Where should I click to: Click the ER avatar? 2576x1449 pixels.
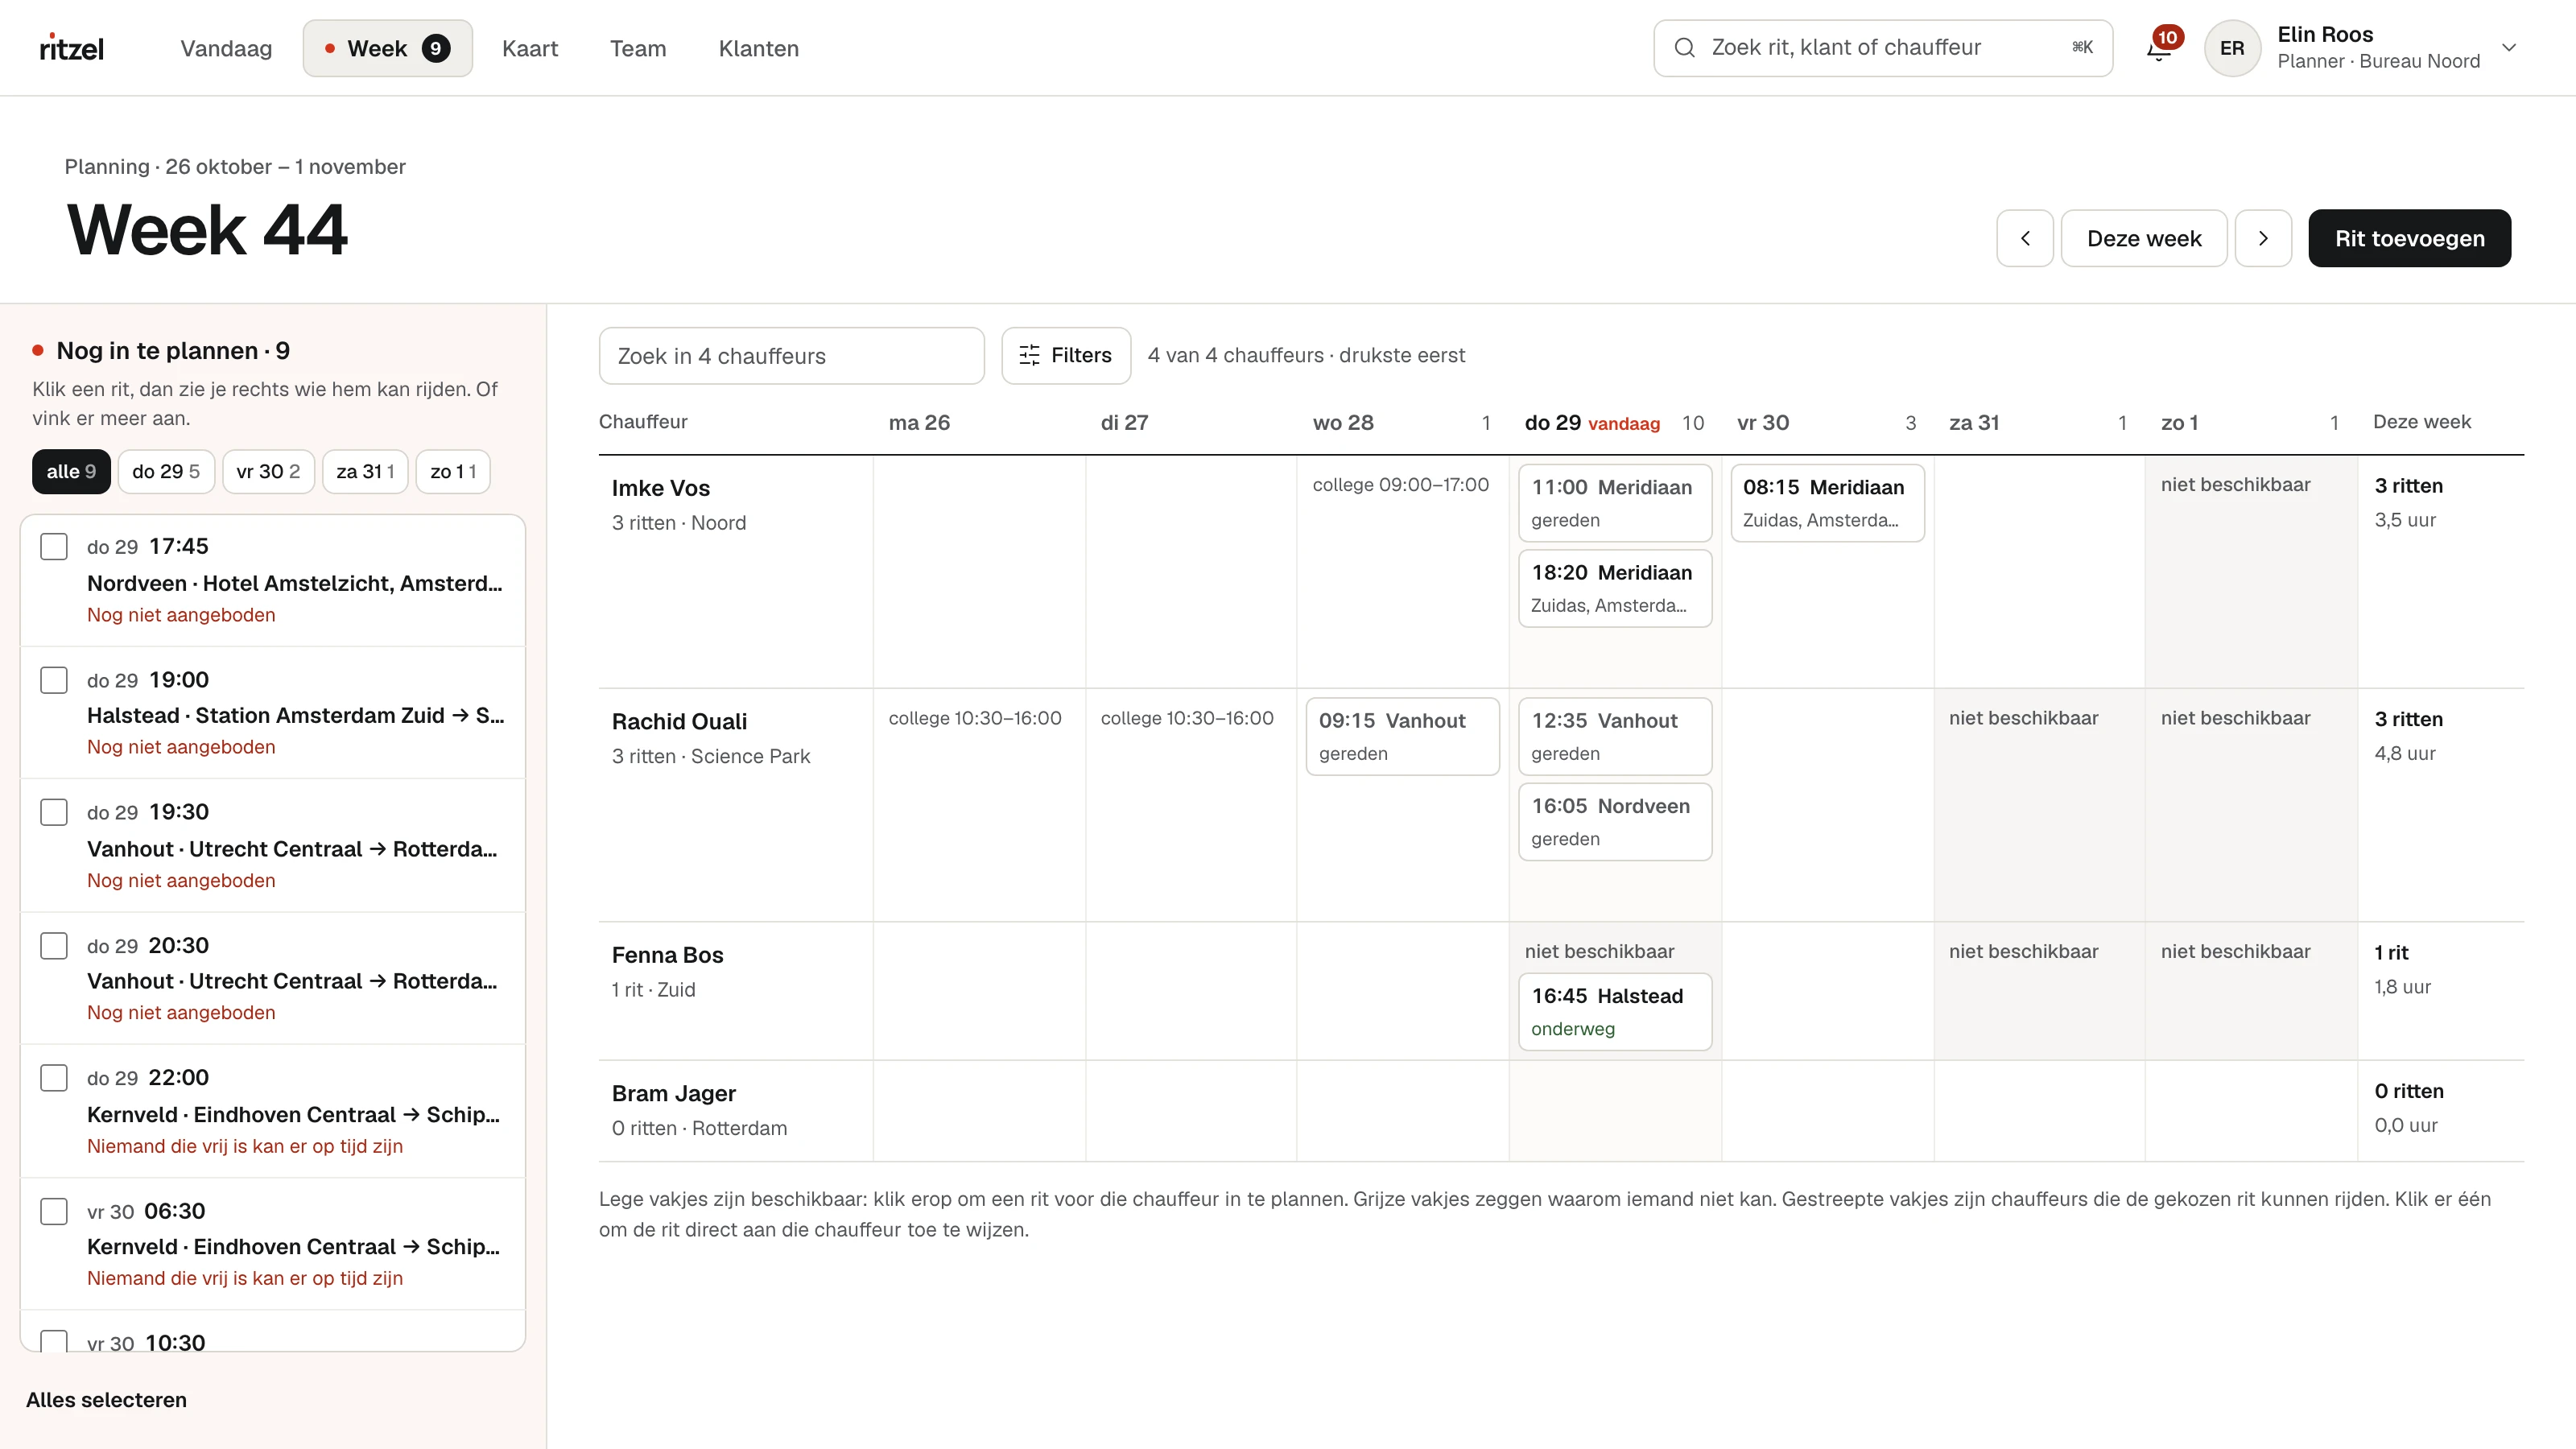click(x=2232, y=48)
